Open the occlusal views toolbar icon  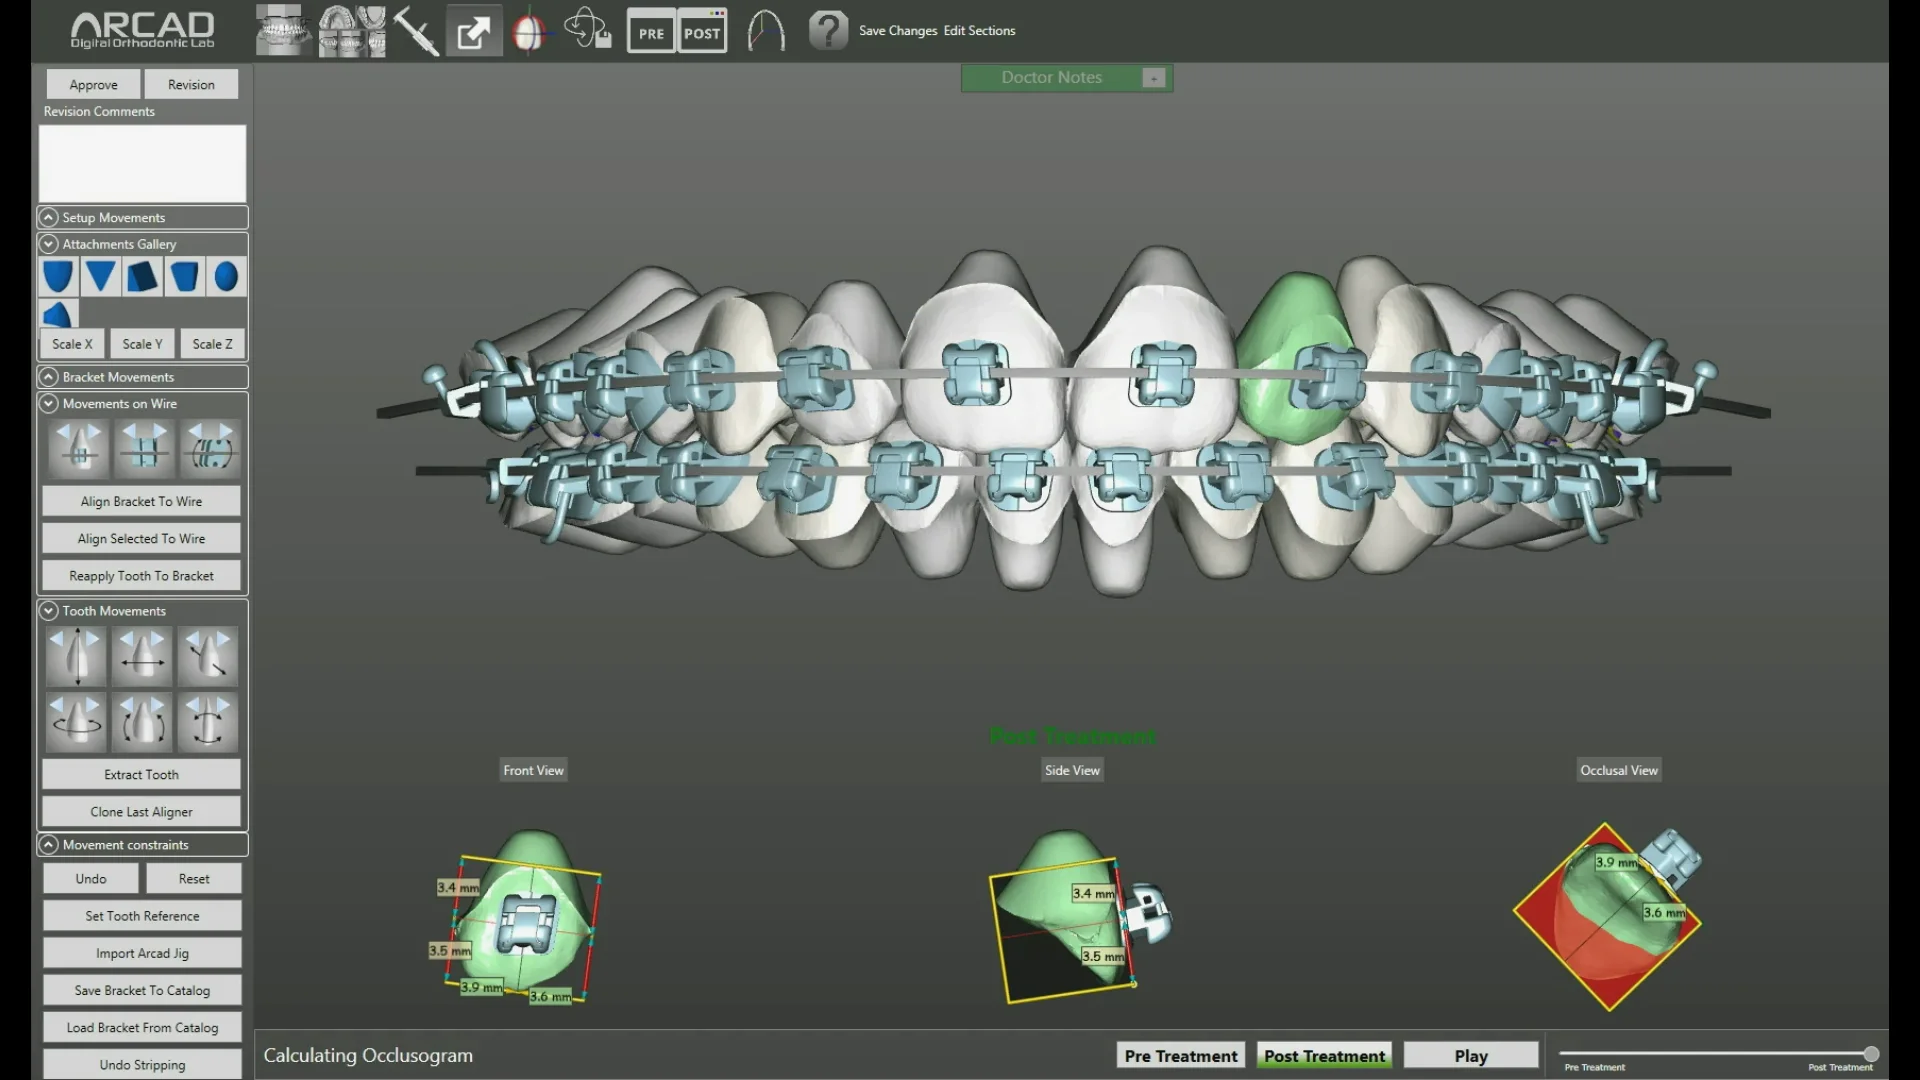tap(352, 30)
